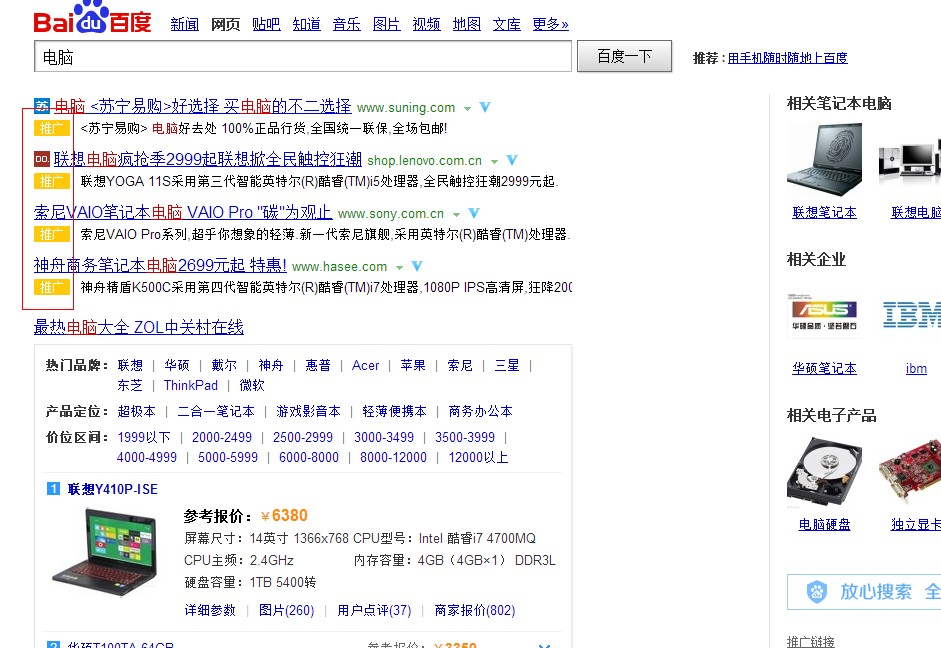Open dropdown arrow next to www.suning.com

click(467, 109)
